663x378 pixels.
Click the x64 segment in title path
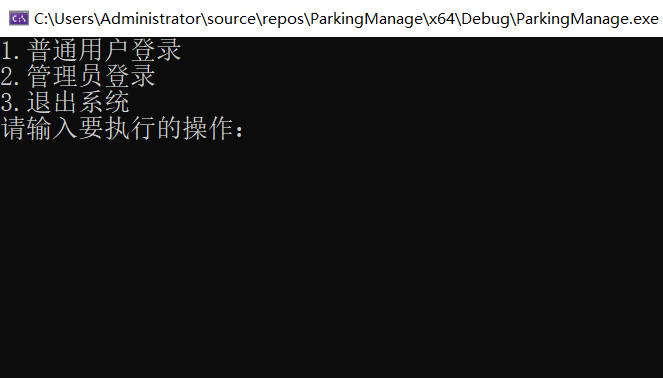coord(442,19)
